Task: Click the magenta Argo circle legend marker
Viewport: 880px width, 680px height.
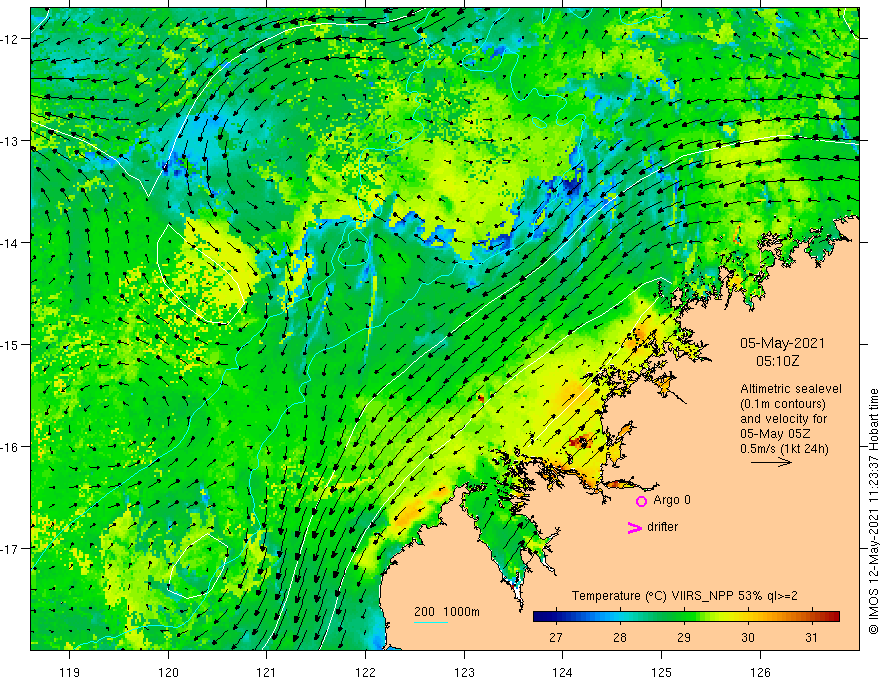Action: 641,501
